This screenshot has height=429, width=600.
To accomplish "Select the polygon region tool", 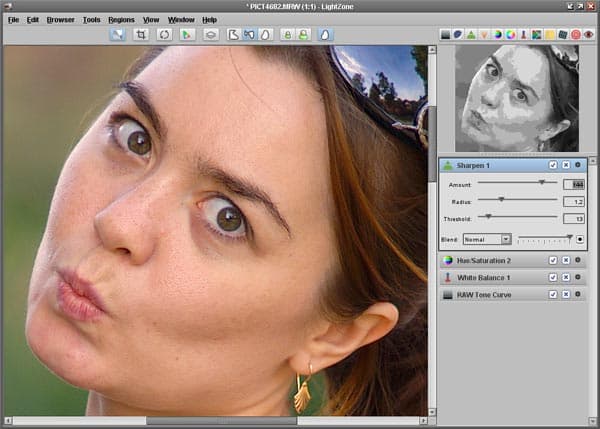I will pos(233,34).
